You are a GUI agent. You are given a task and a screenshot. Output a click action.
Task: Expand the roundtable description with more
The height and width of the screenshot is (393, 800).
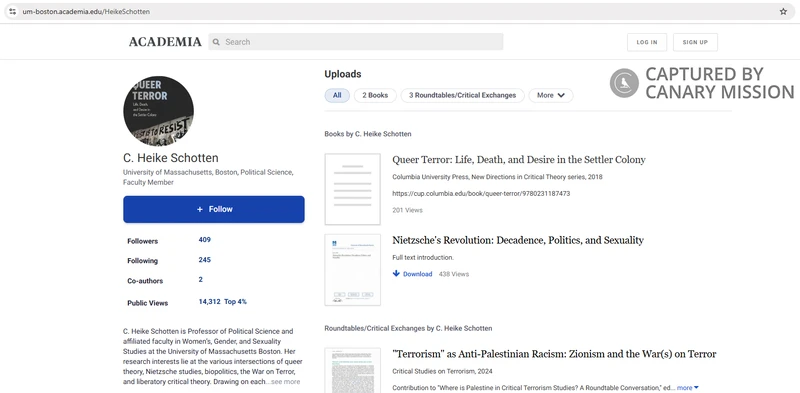coord(687,388)
